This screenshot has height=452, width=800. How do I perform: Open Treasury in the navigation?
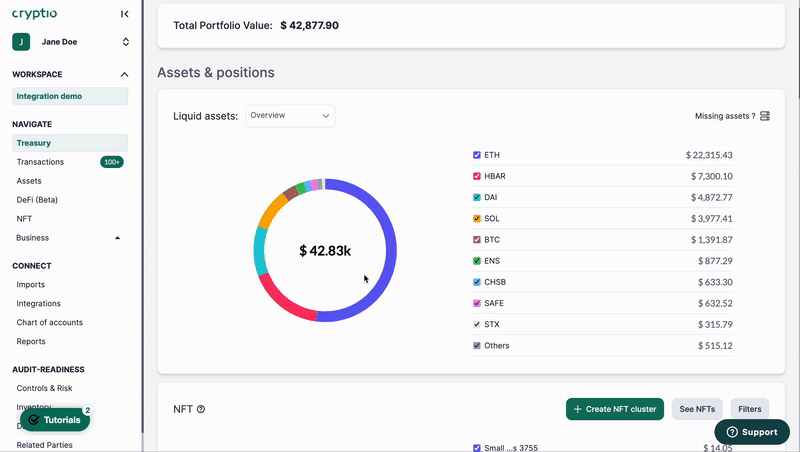point(70,143)
